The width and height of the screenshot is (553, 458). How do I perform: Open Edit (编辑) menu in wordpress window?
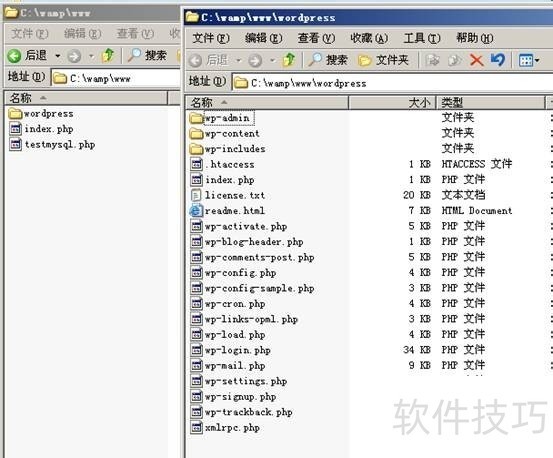point(263,38)
